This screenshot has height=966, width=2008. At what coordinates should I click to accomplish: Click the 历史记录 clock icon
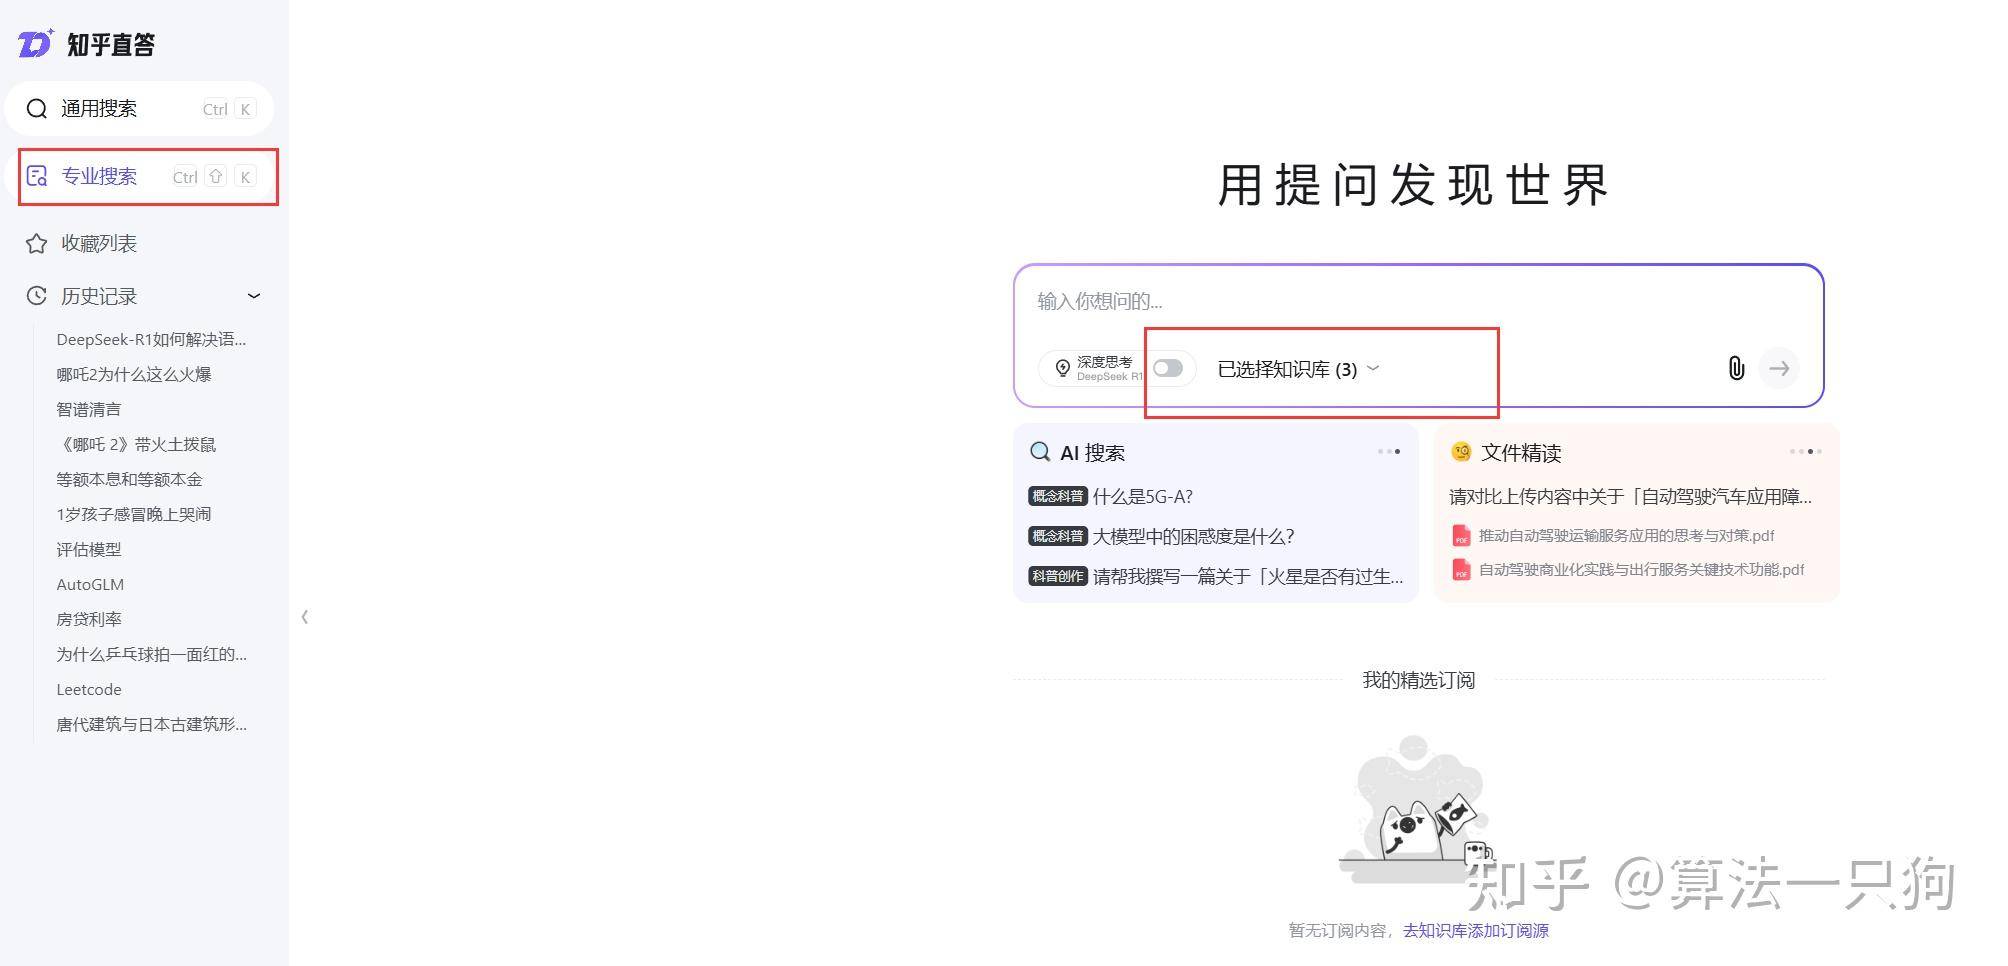37,296
